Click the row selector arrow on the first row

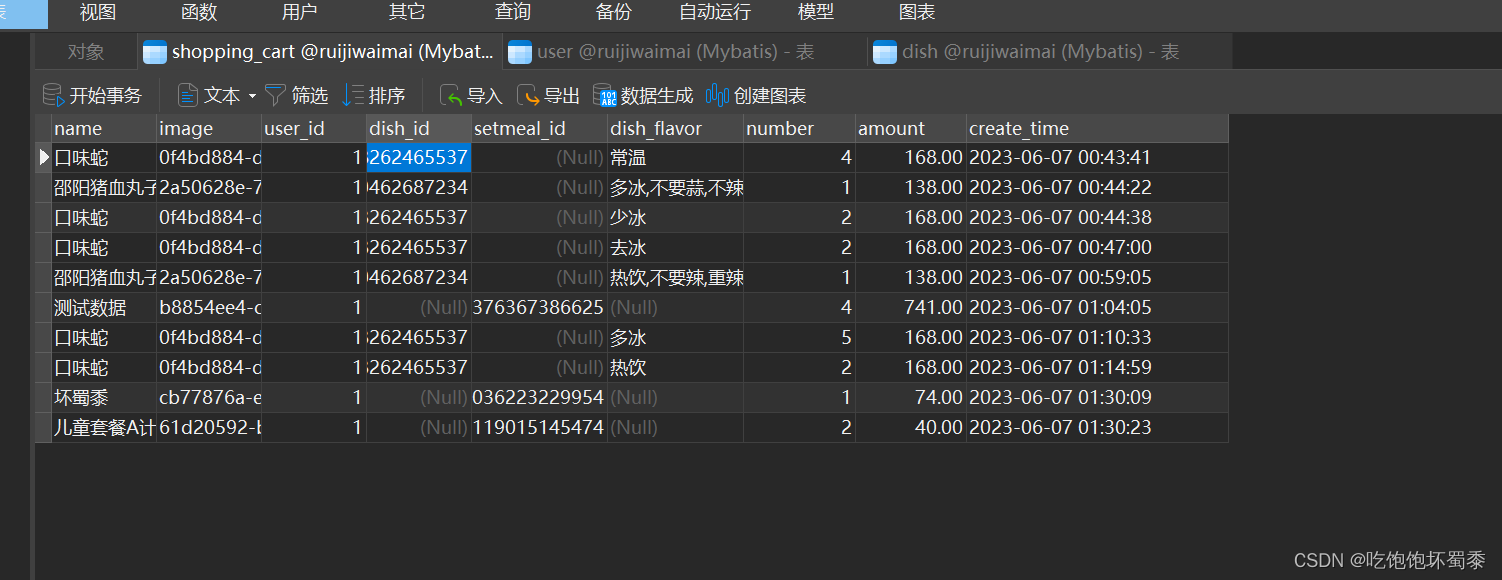click(43, 157)
